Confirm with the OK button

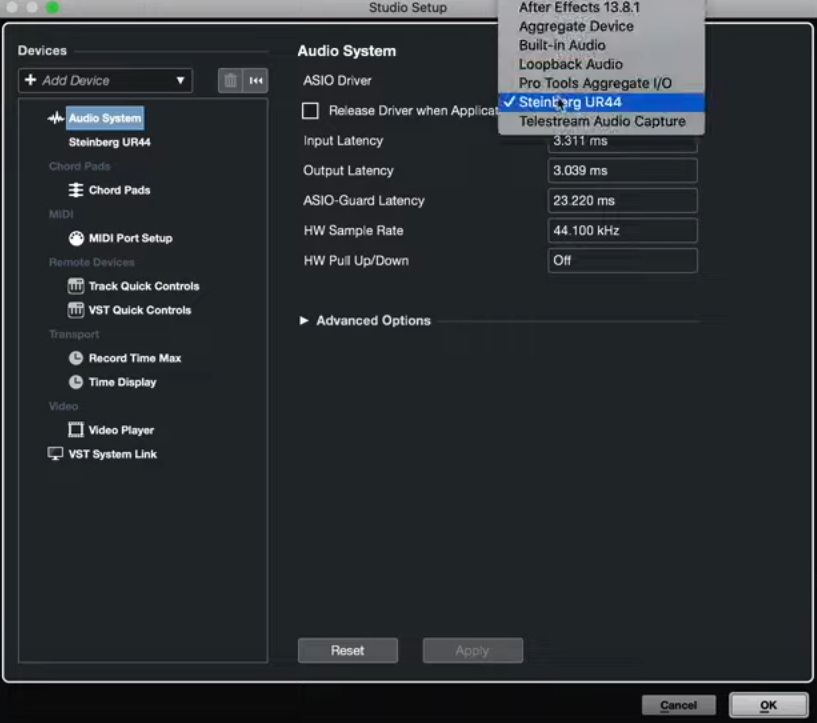tap(769, 705)
